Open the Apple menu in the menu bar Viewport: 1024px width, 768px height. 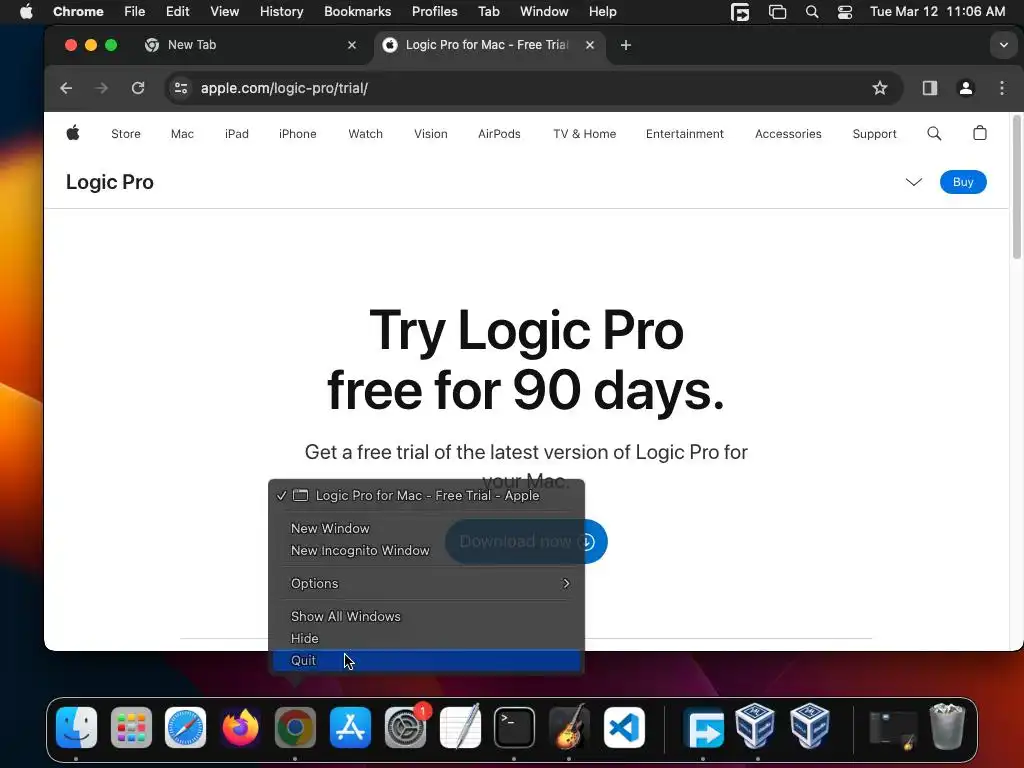(x=26, y=12)
